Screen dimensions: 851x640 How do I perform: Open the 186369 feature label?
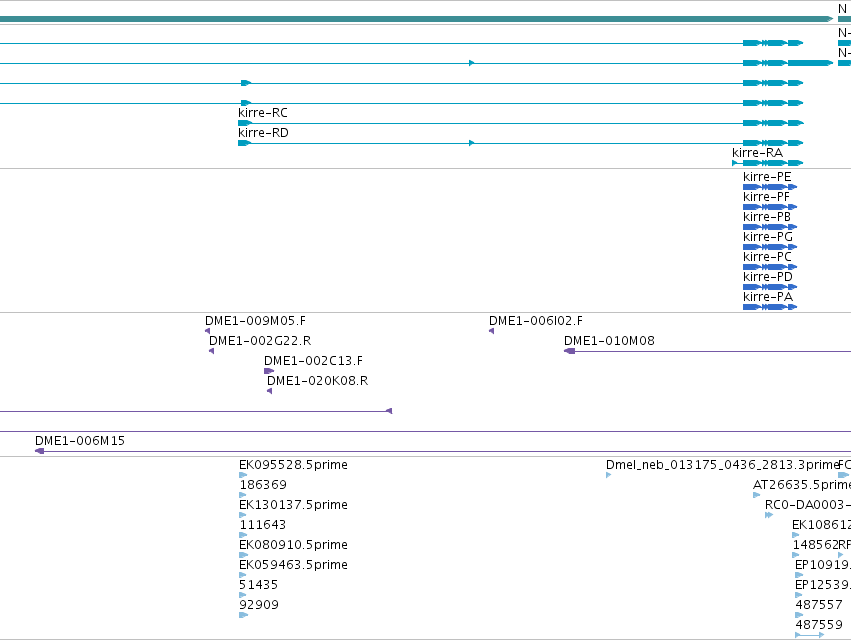[263, 485]
